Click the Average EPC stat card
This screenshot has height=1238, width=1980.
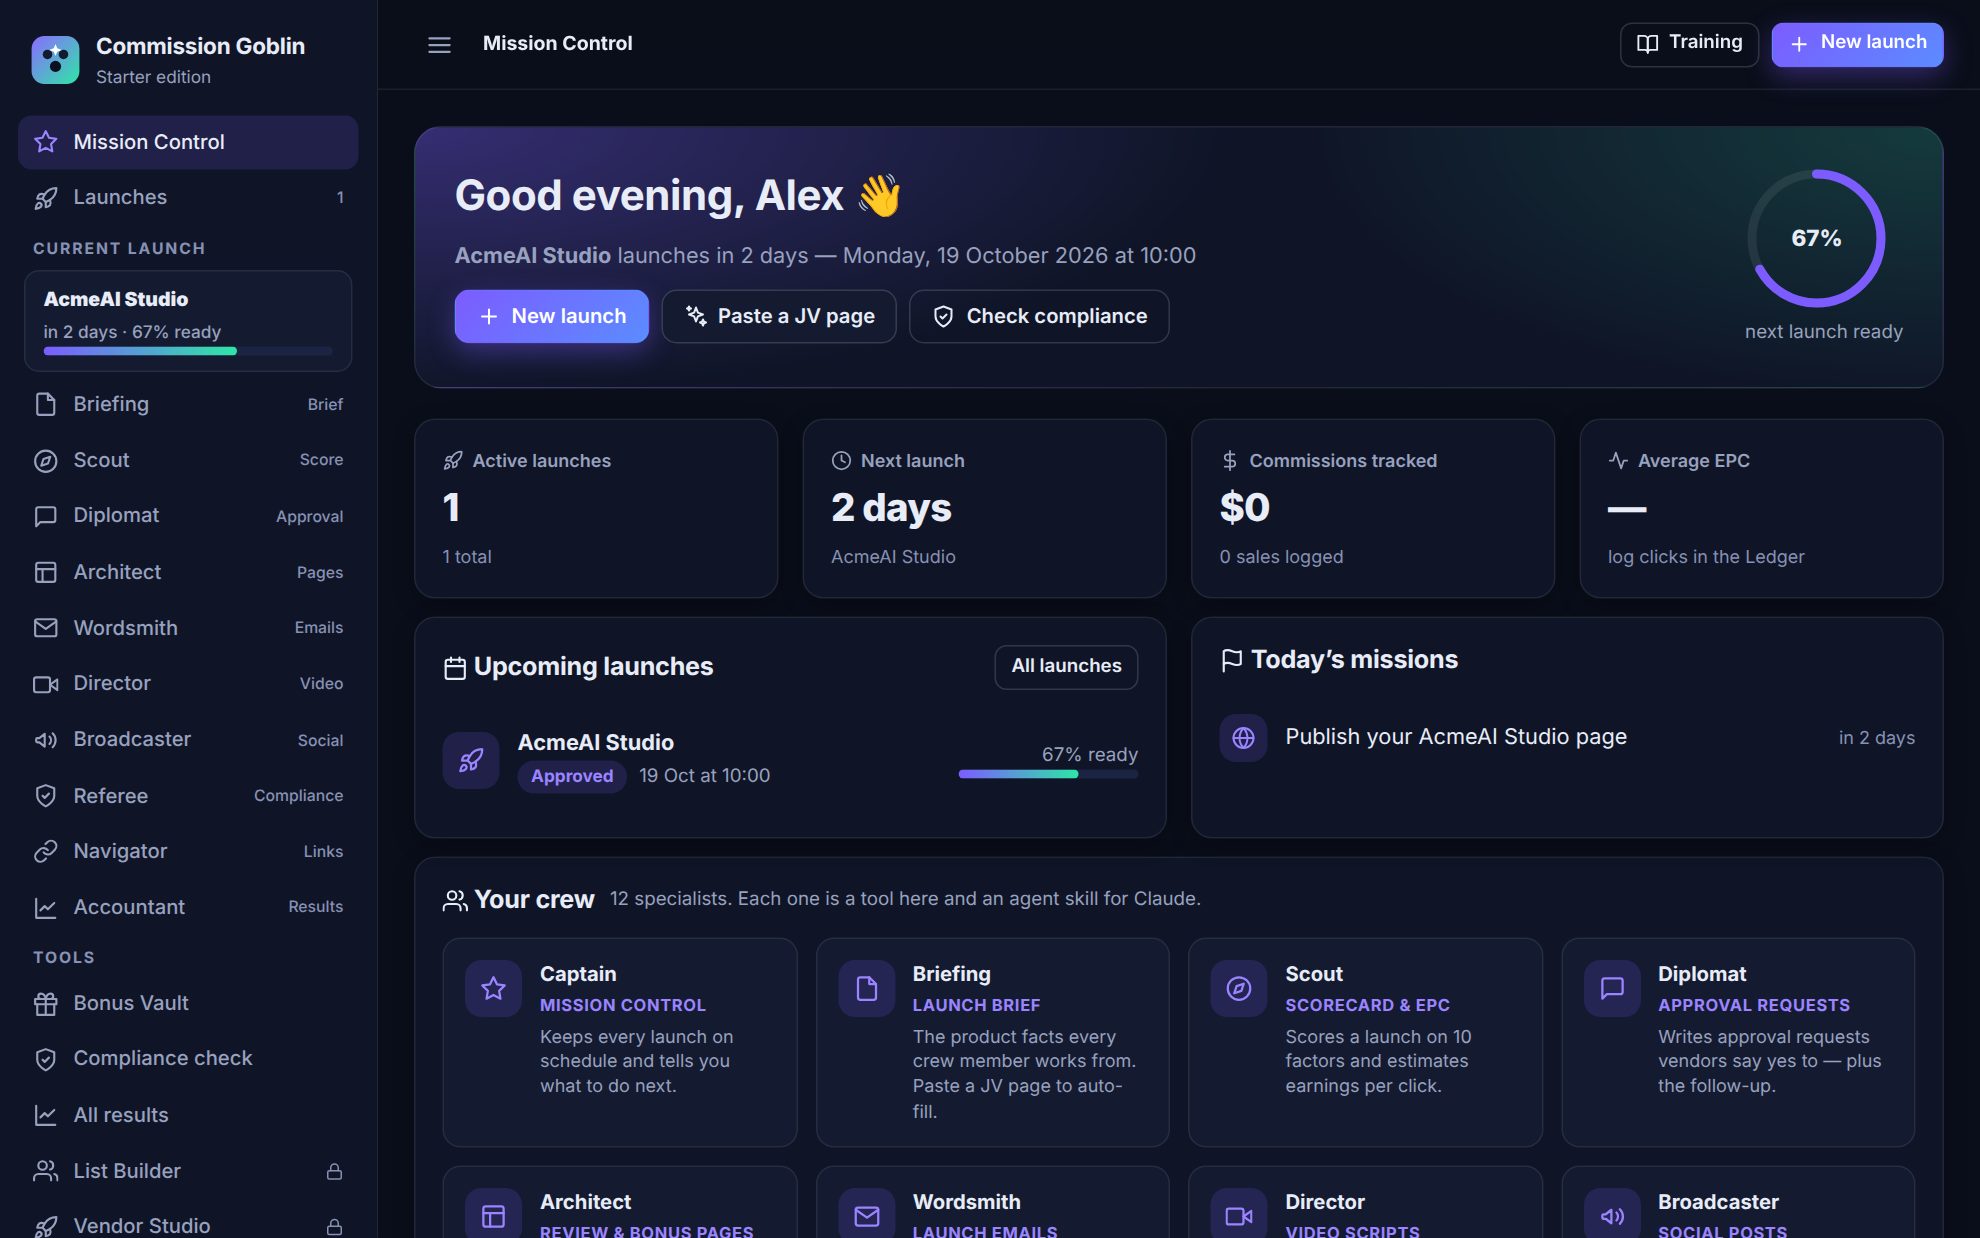pyautogui.click(x=1761, y=508)
